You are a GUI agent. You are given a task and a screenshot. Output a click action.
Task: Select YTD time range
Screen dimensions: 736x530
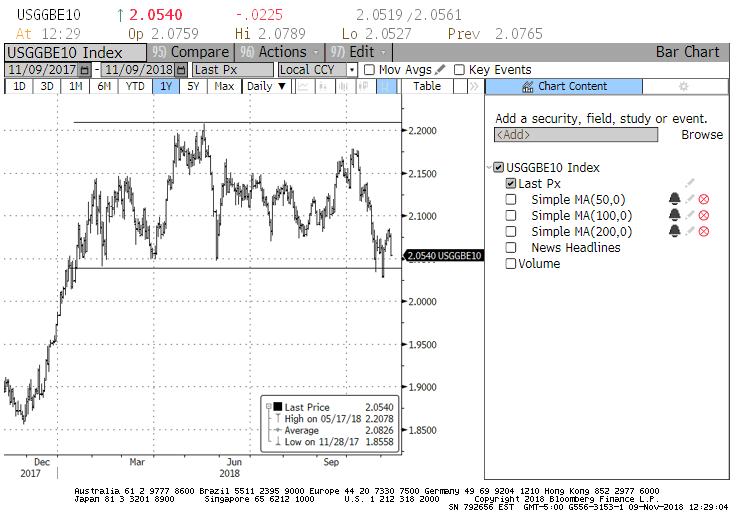coord(135,86)
